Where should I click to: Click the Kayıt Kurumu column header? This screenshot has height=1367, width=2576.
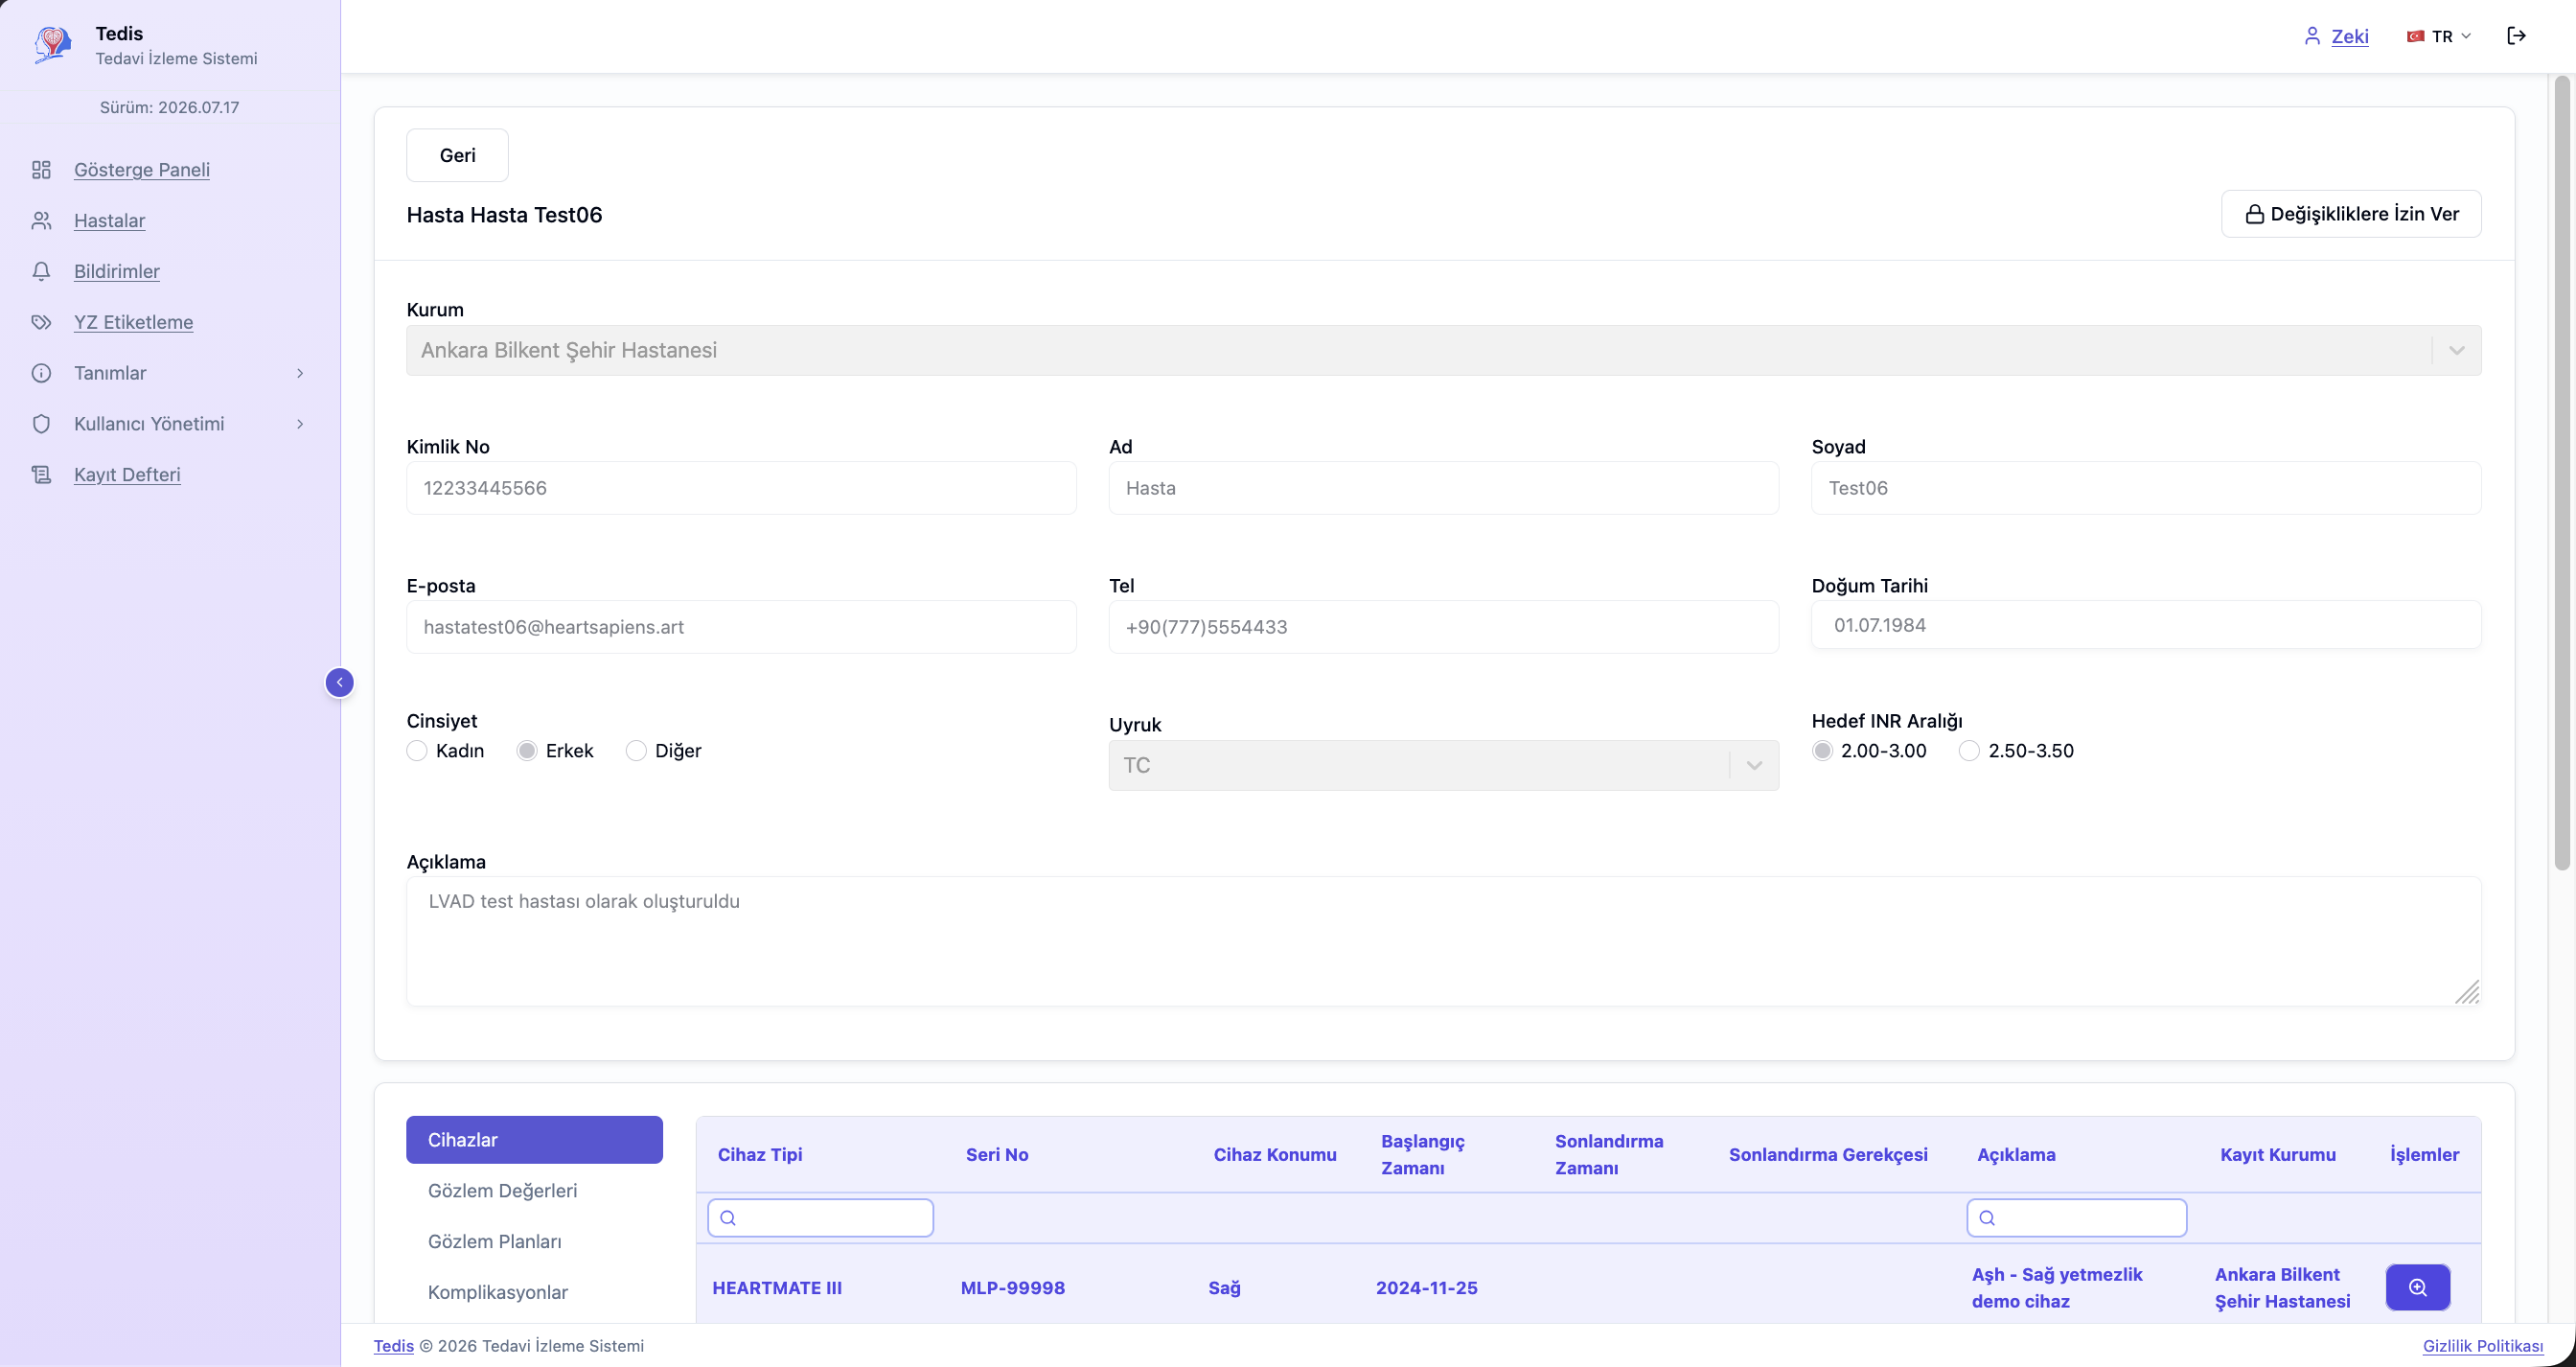tap(2278, 1155)
